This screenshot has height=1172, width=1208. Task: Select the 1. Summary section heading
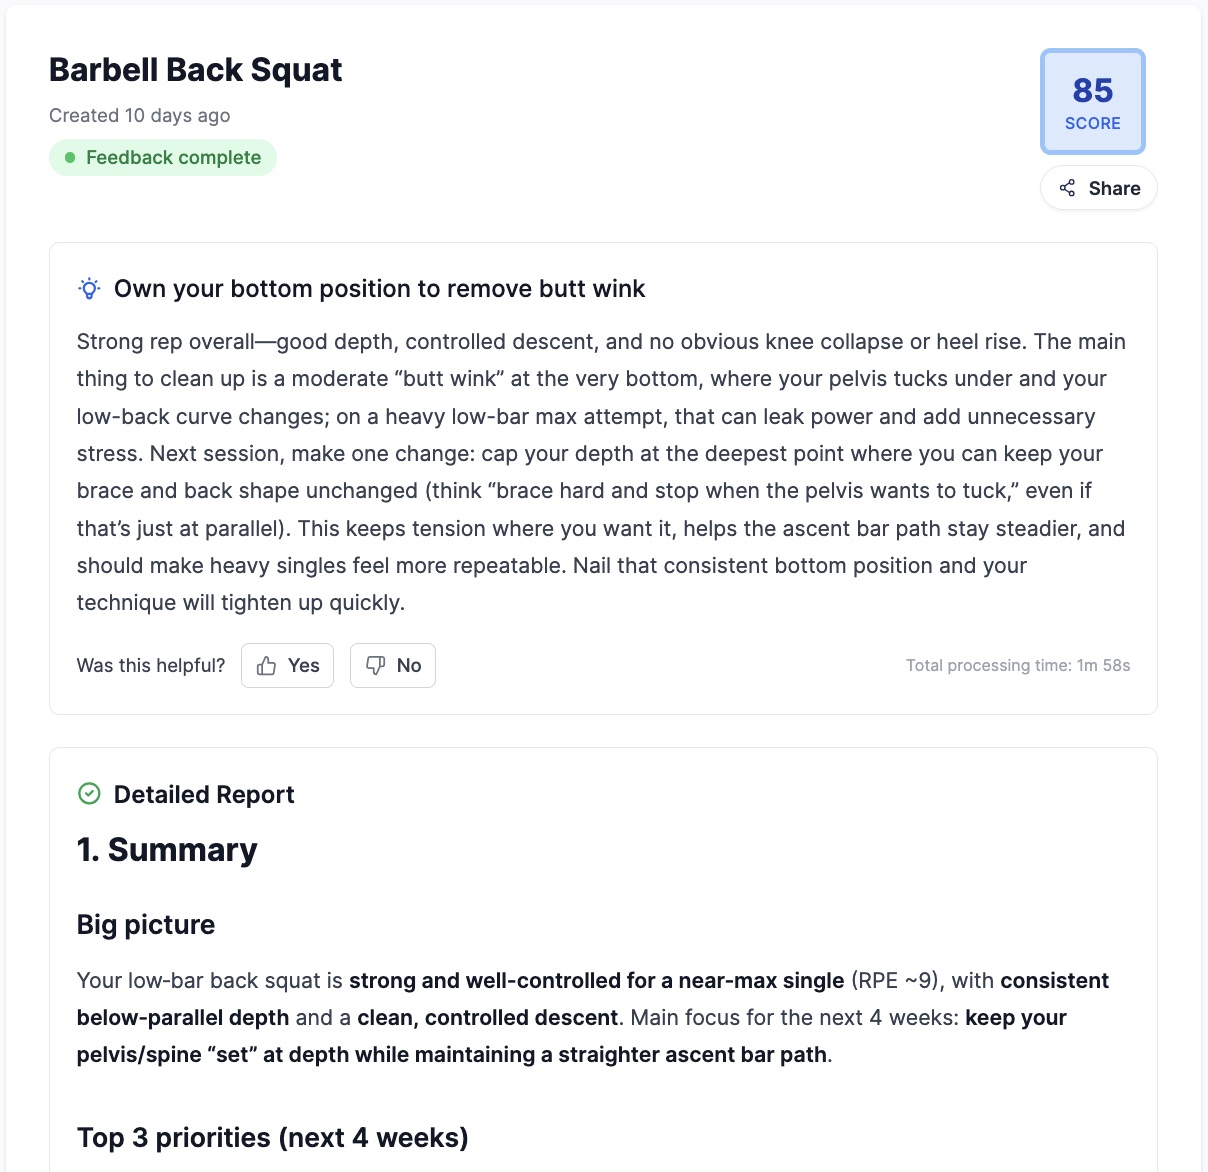[x=167, y=850]
